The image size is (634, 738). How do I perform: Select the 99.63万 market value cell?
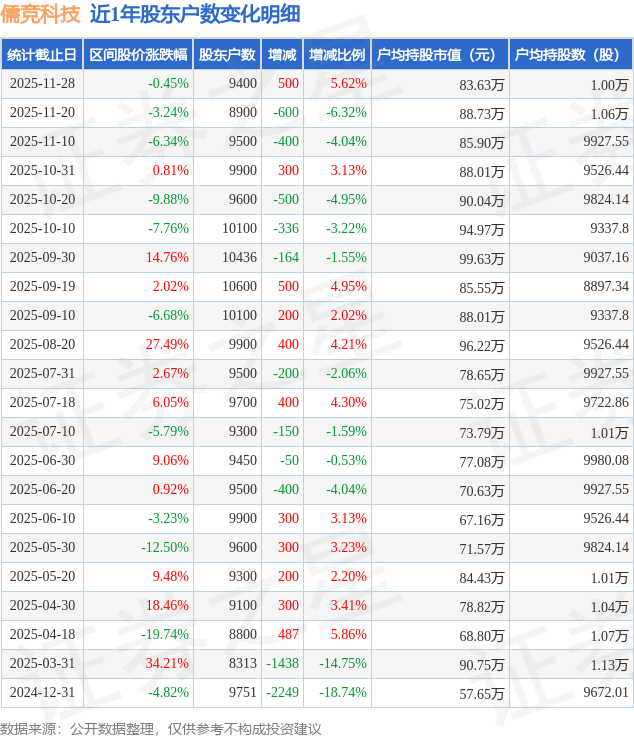481,258
